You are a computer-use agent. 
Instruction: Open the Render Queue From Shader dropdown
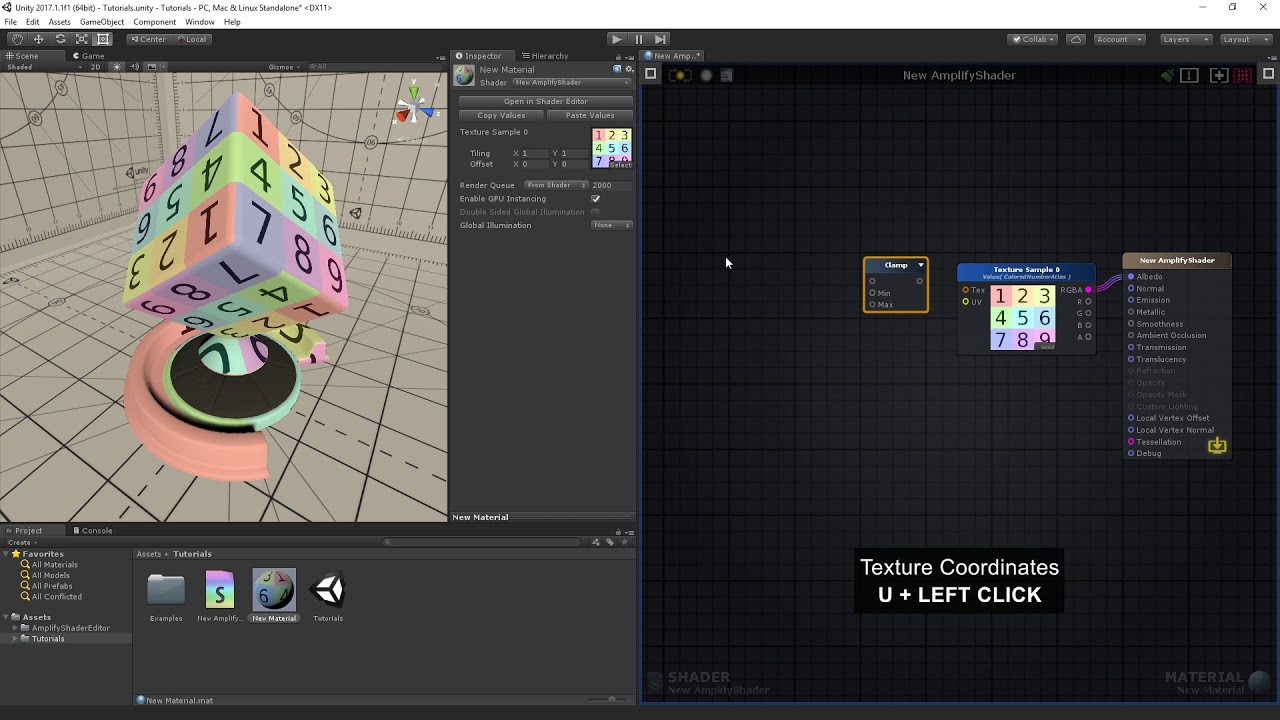tap(556, 185)
